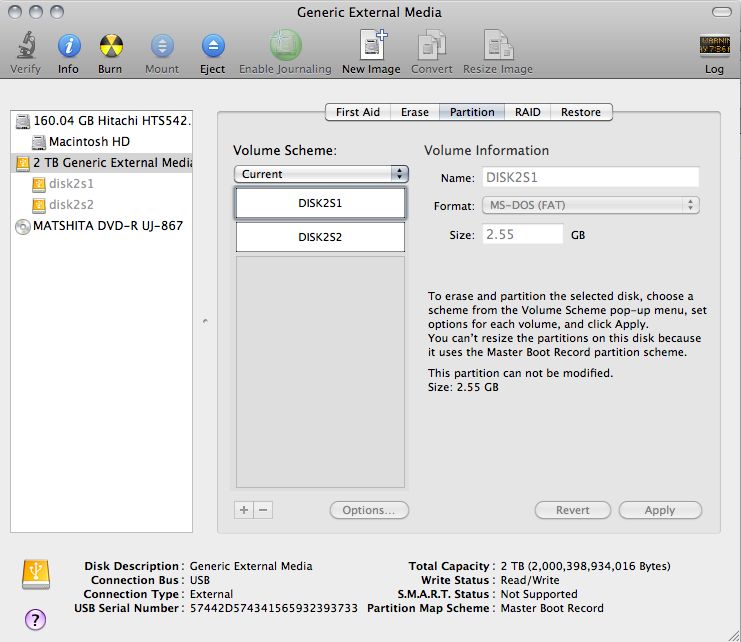Click the toolbar toggle pill button in title bar
Screen dimensions: 741x642
pyautogui.click(x=722, y=12)
